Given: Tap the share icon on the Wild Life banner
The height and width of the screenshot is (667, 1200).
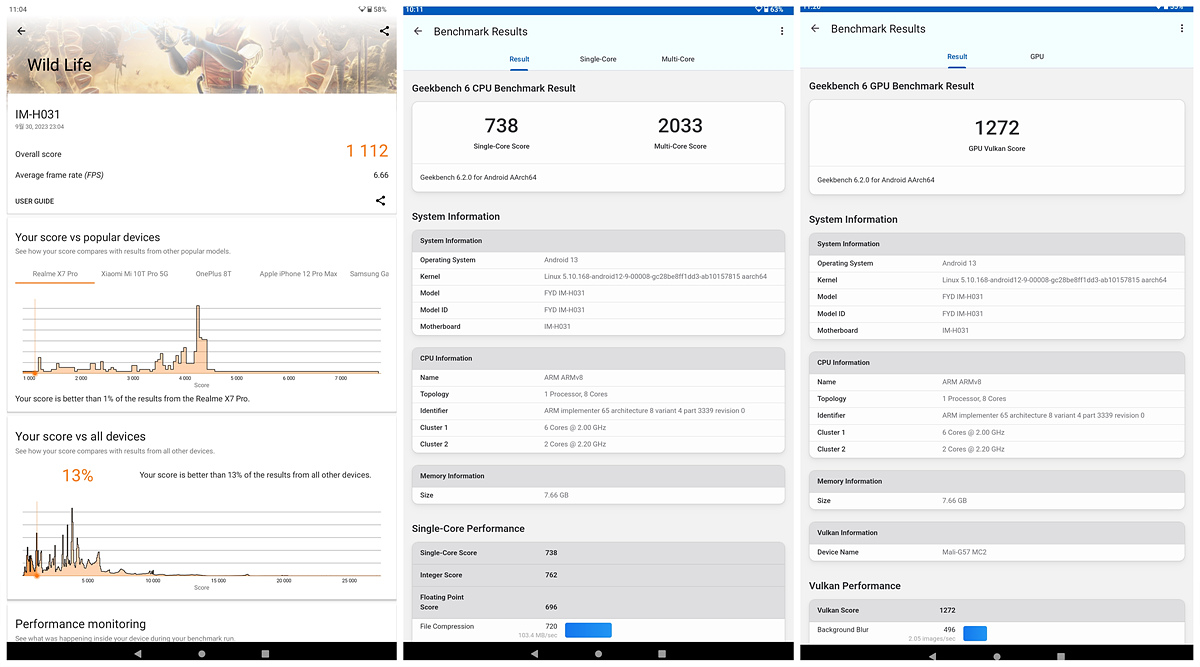Looking at the screenshot, I should click(384, 31).
